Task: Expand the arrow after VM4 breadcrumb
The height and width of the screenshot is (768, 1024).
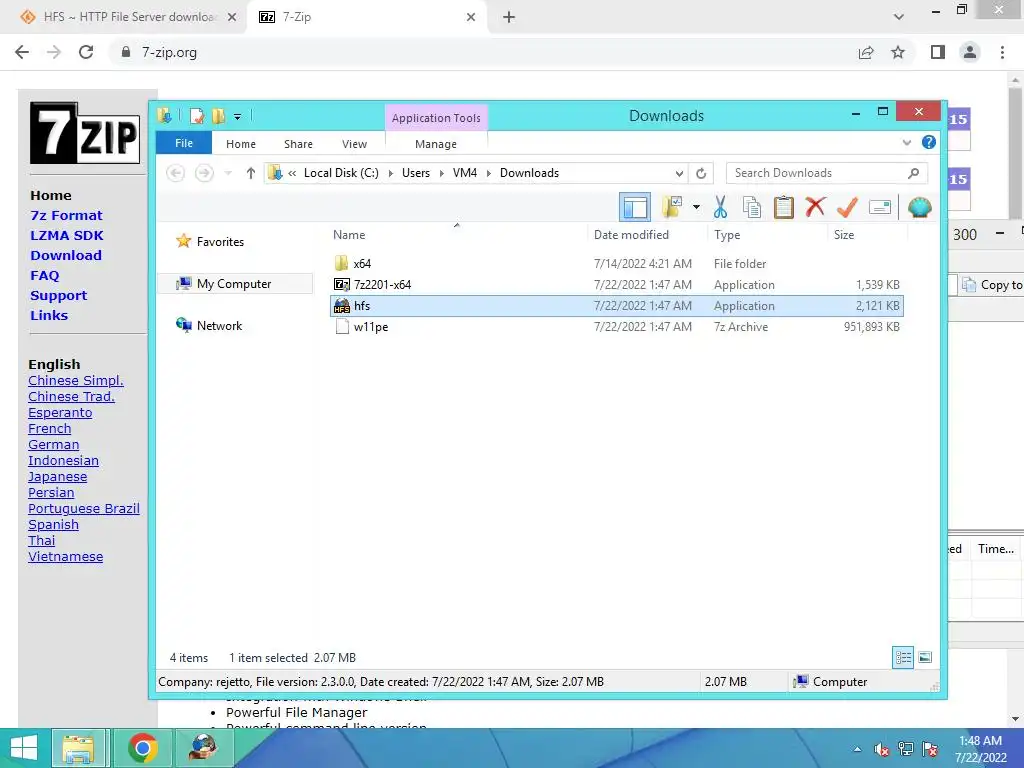Action: (x=488, y=173)
